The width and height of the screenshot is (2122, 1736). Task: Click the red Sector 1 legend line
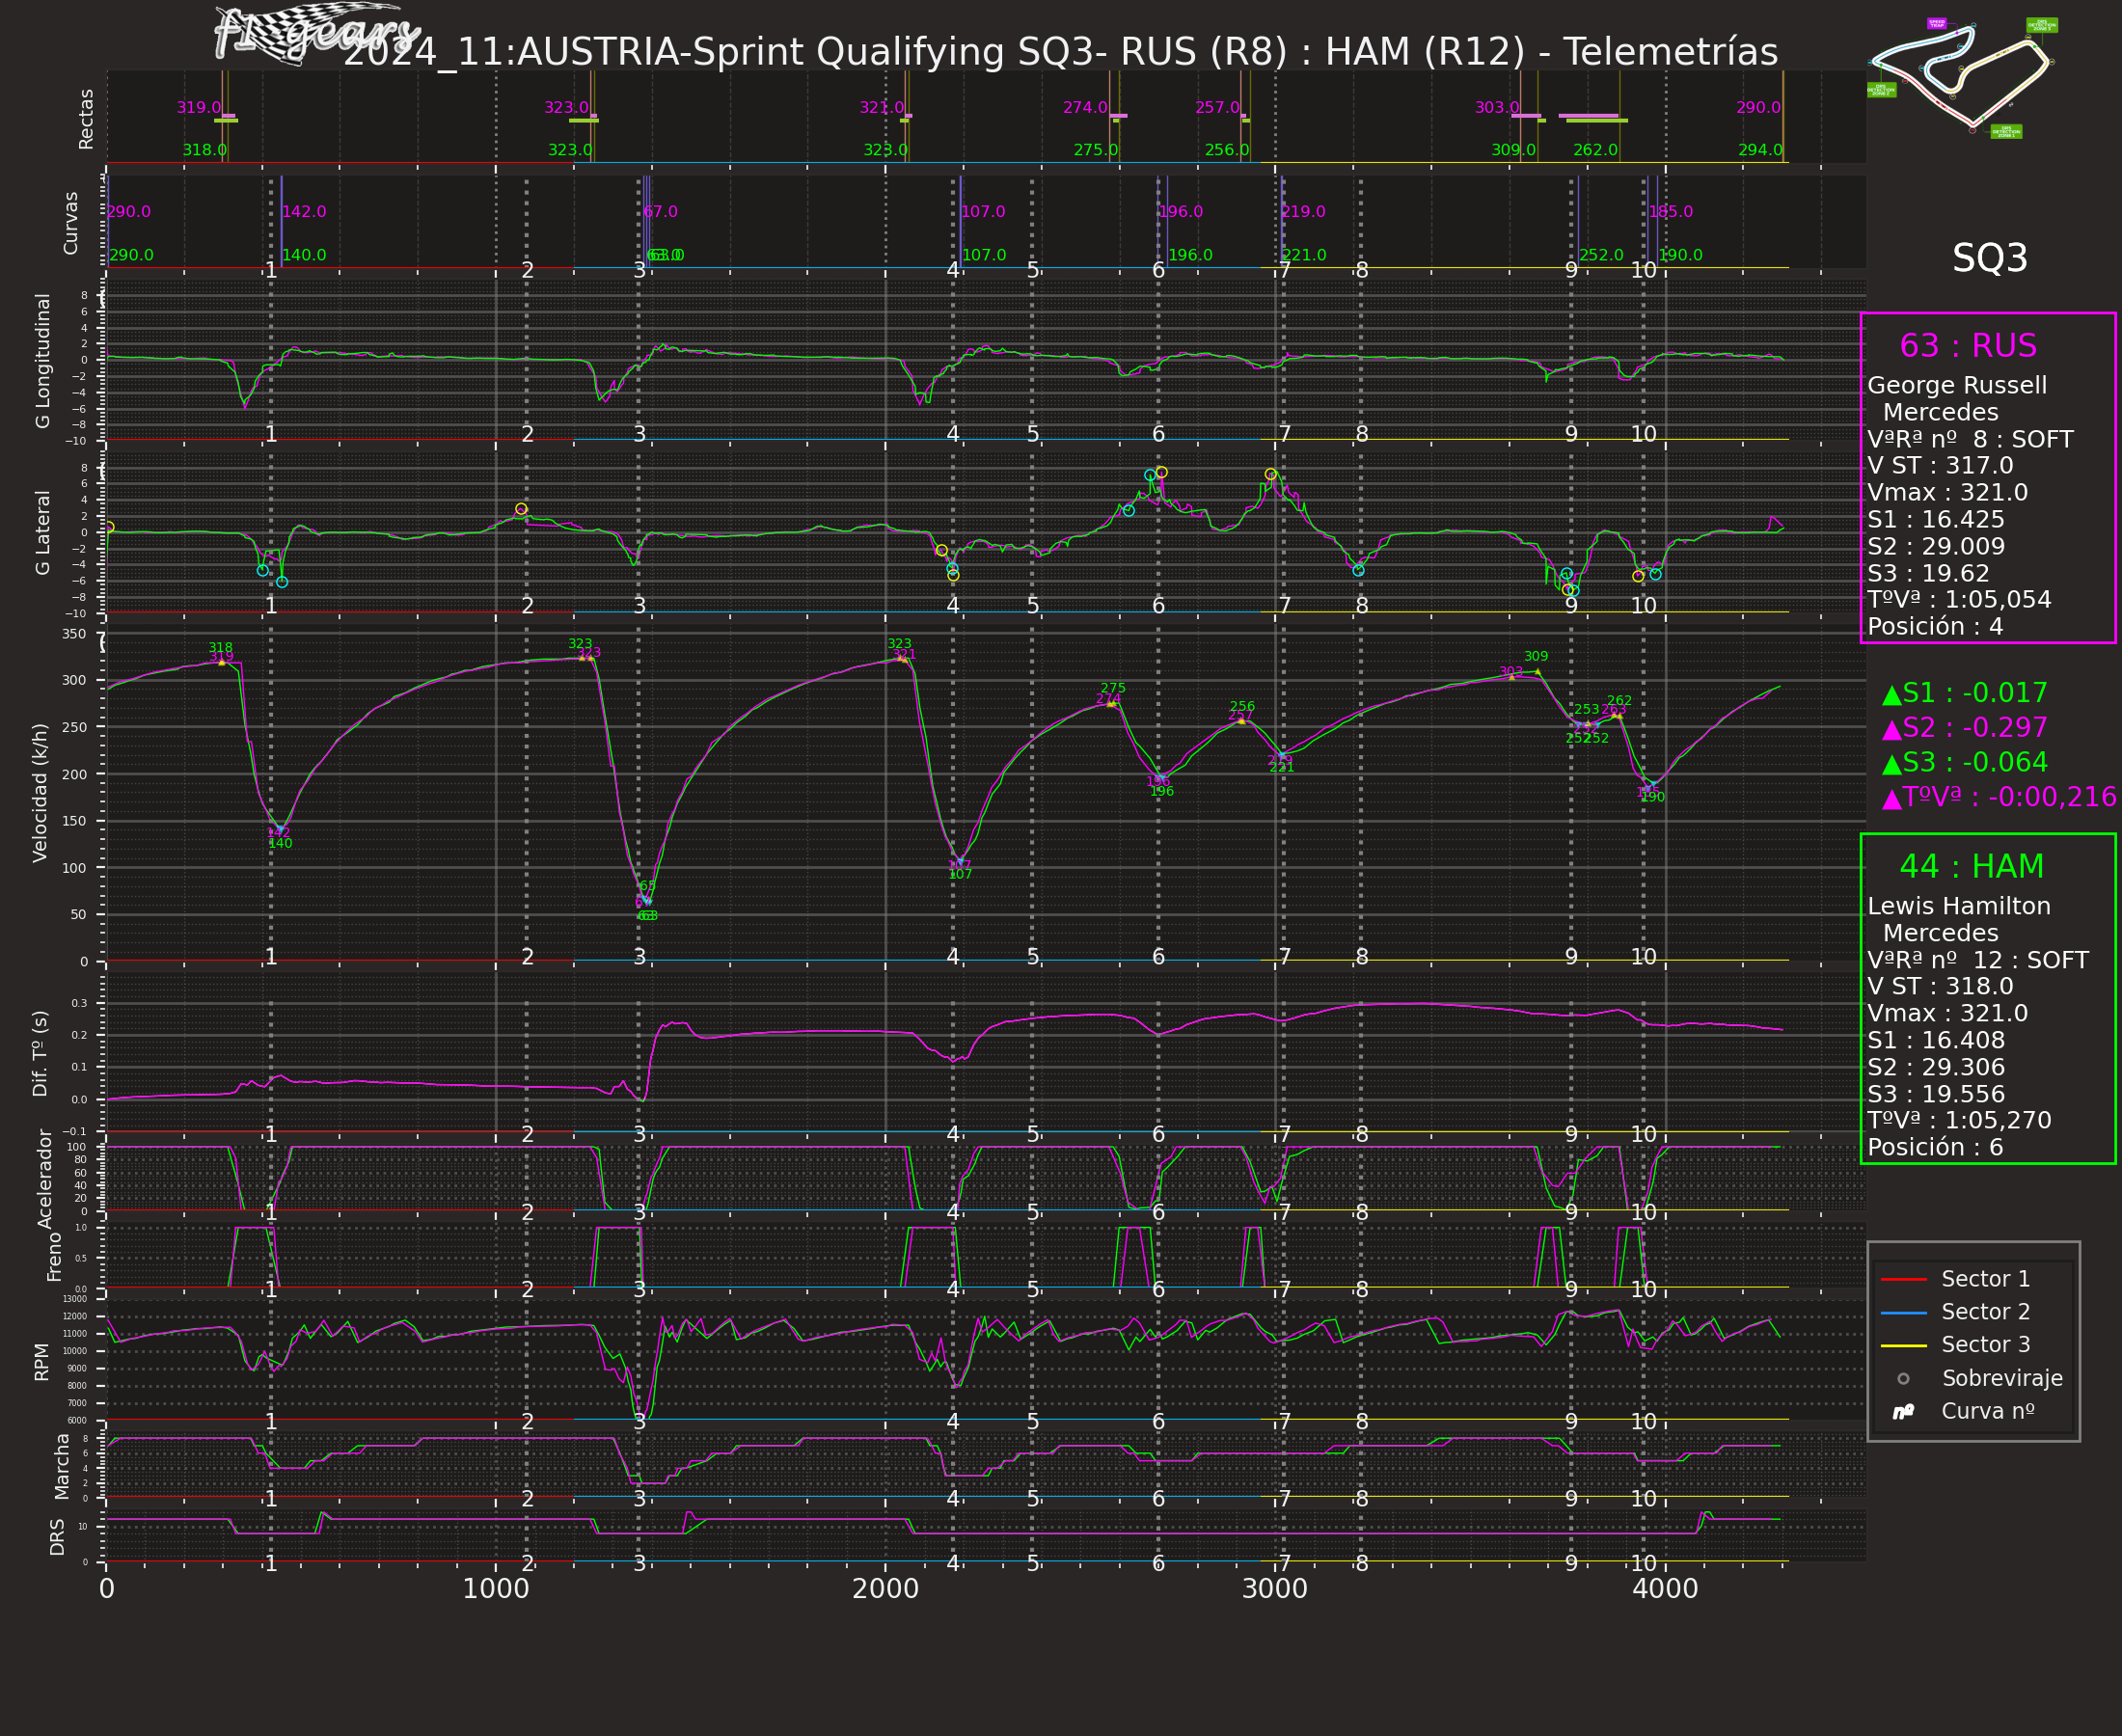pyautogui.click(x=1903, y=1279)
